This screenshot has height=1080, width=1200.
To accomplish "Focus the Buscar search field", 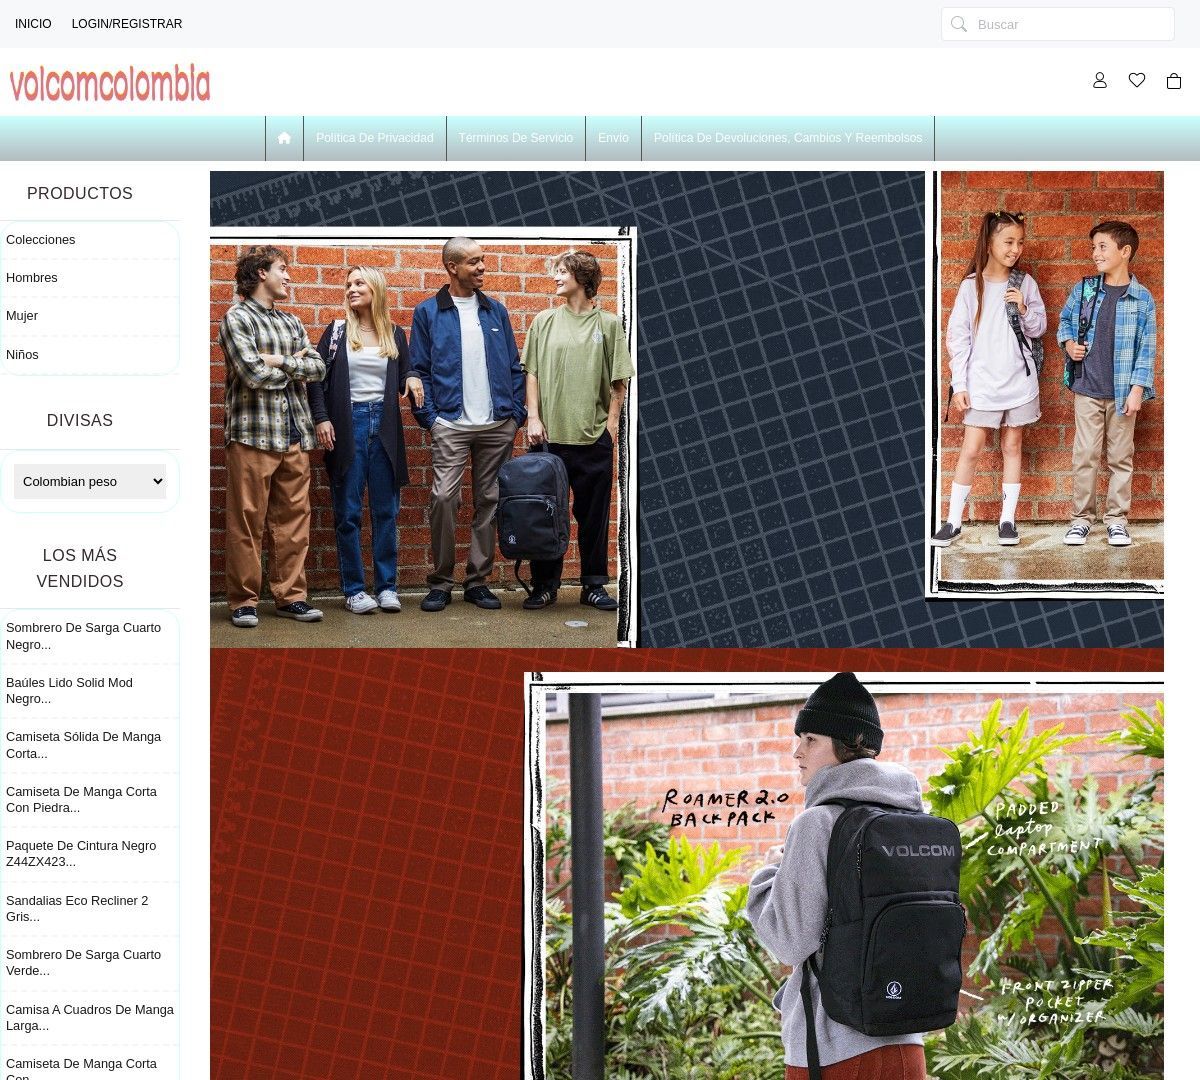I will [1058, 24].
